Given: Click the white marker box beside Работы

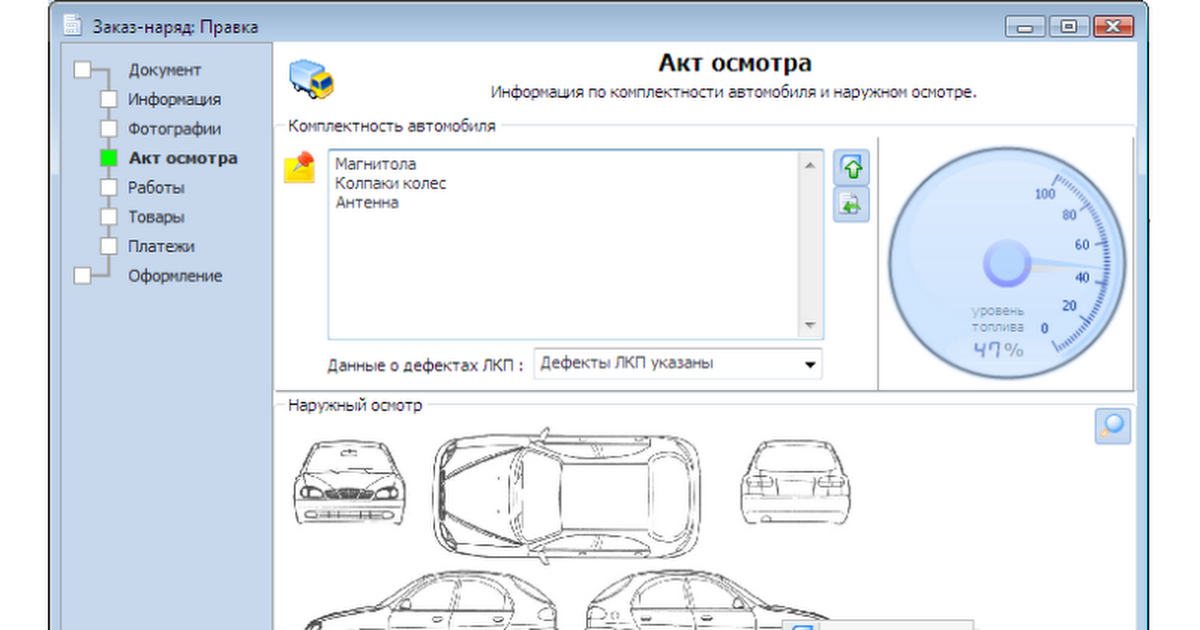Looking at the screenshot, I should [108, 187].
